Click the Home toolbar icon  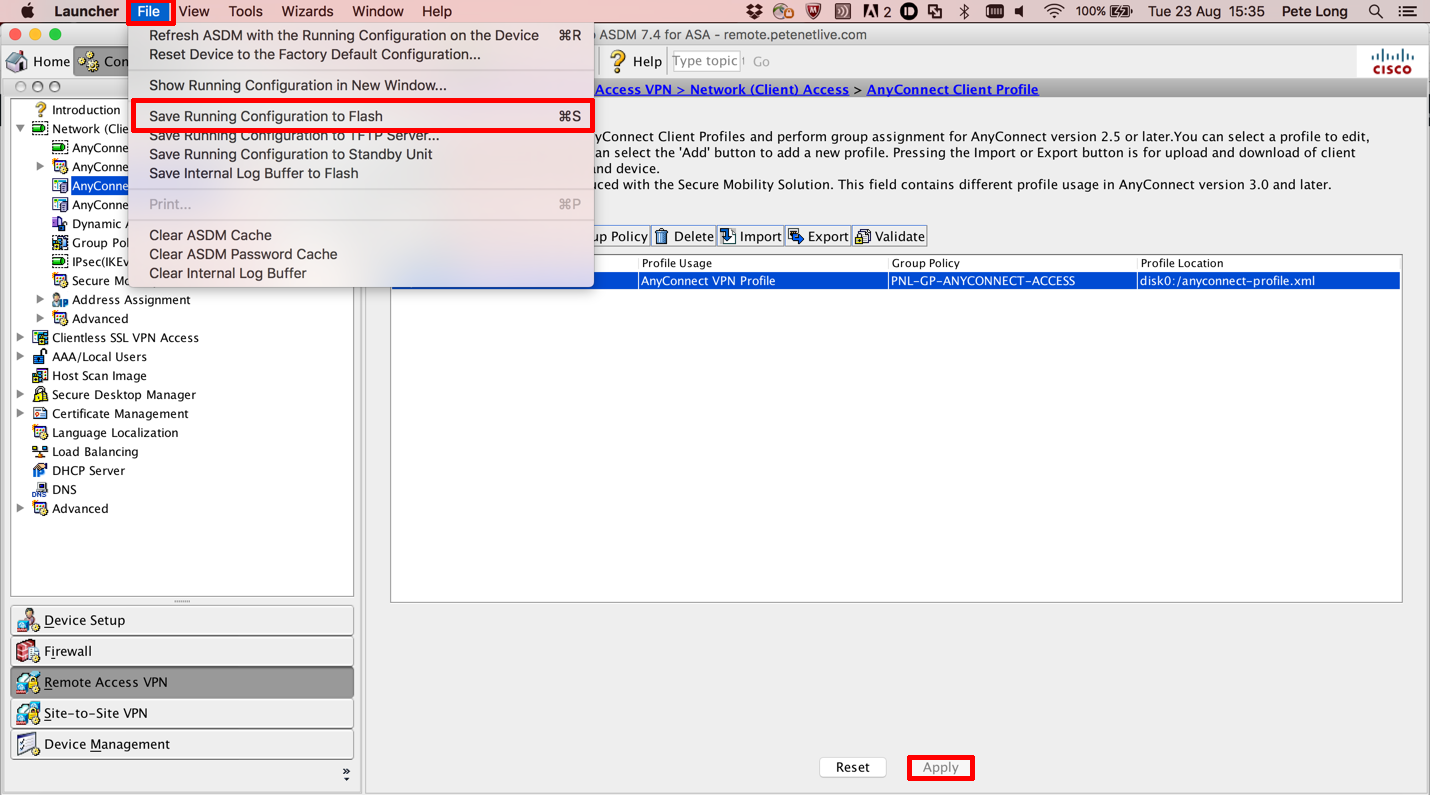point(17,61)
